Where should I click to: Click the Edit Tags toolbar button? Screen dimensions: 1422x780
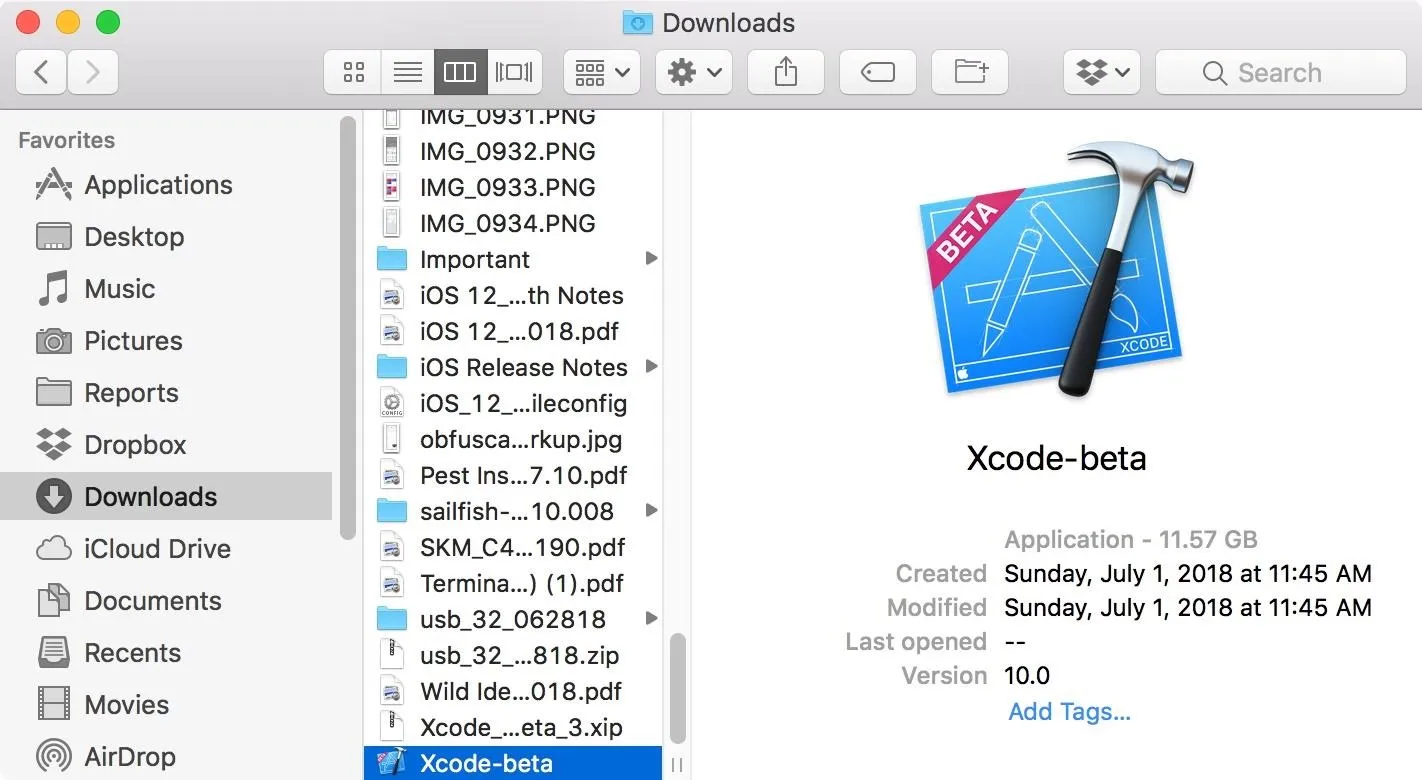(878, 72)
